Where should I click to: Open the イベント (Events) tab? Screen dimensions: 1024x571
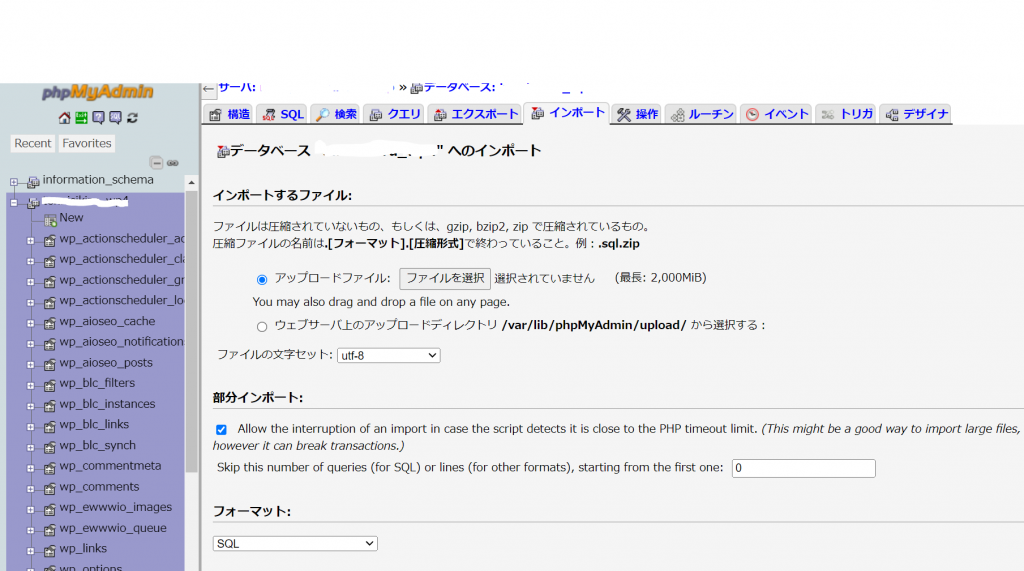[776, 114]
